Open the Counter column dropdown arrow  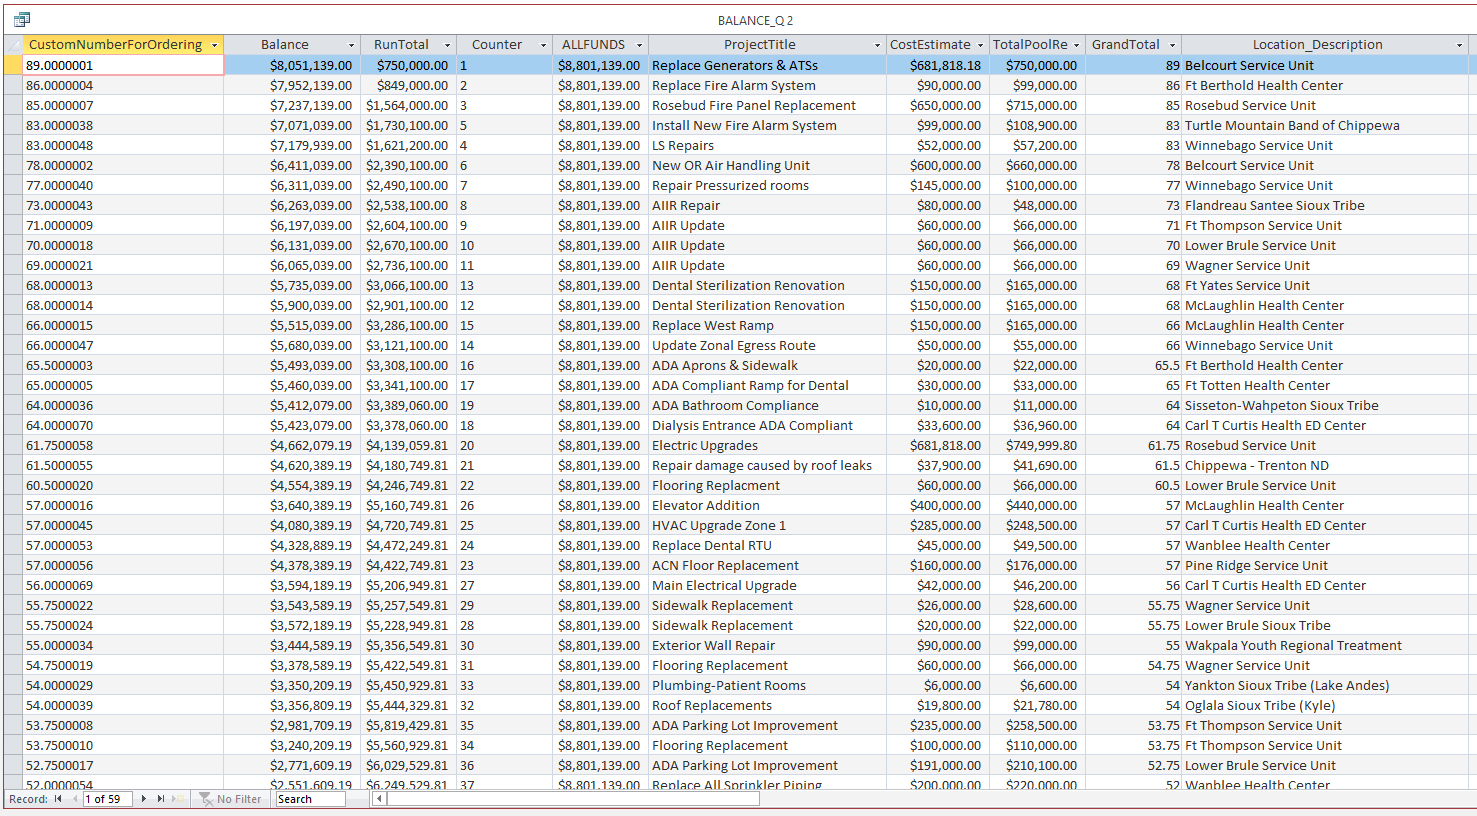click(543, 45)
